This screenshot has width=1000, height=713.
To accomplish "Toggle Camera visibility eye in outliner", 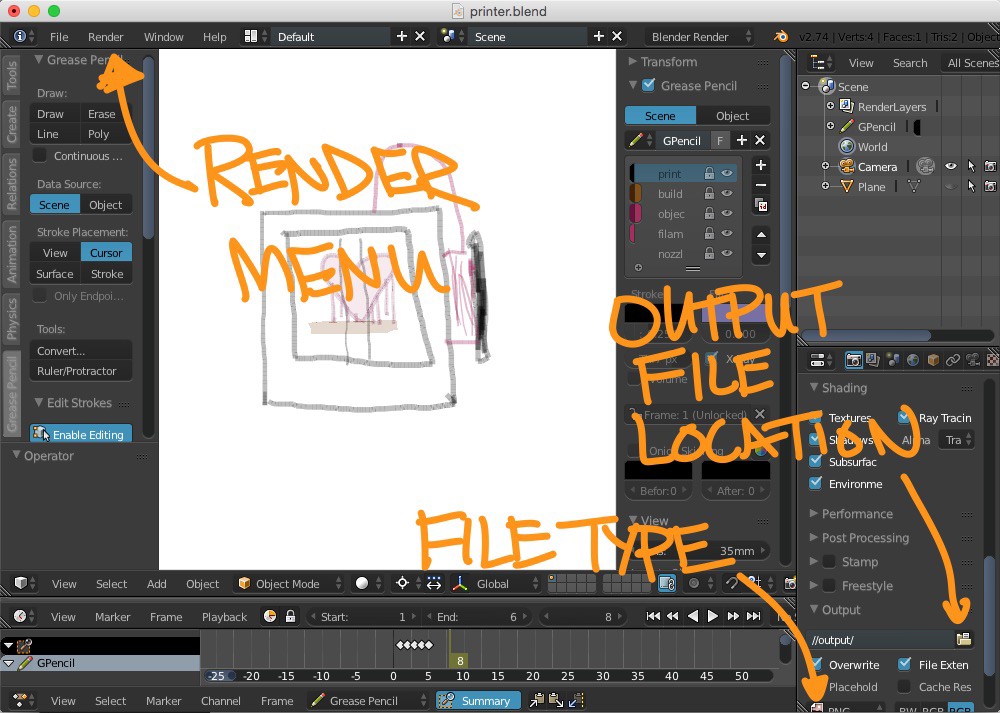I will [x=950, y=166].
